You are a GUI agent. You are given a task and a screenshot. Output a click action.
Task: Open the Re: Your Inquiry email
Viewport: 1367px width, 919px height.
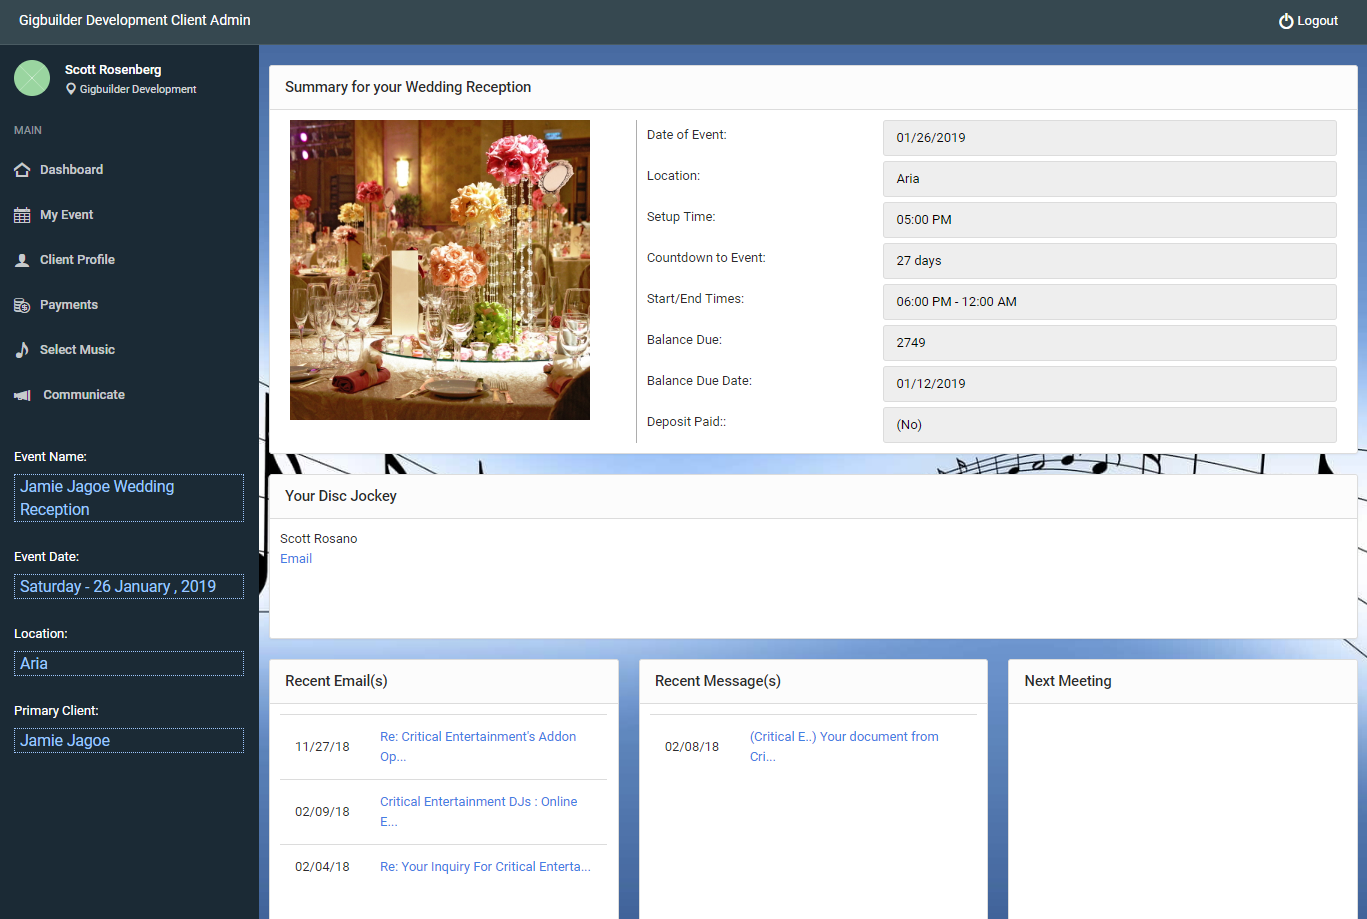(485, 867)
